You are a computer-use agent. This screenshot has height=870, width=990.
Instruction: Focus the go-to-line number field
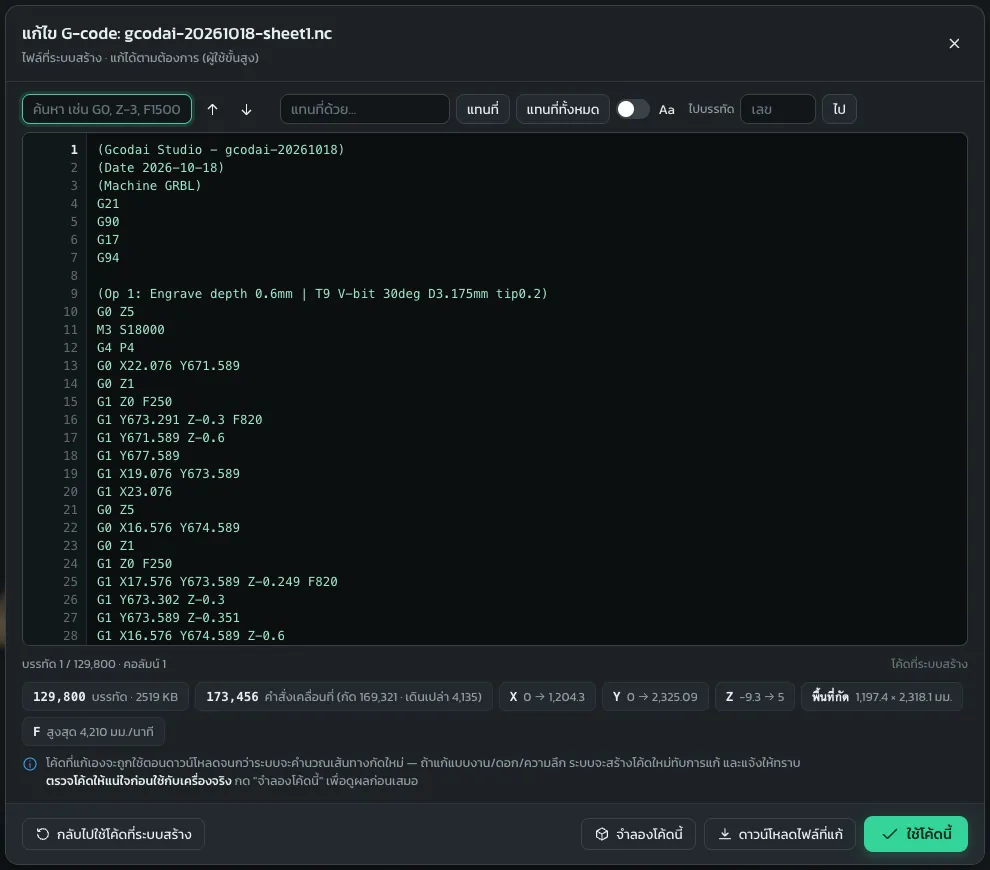[x=777, y=109]
